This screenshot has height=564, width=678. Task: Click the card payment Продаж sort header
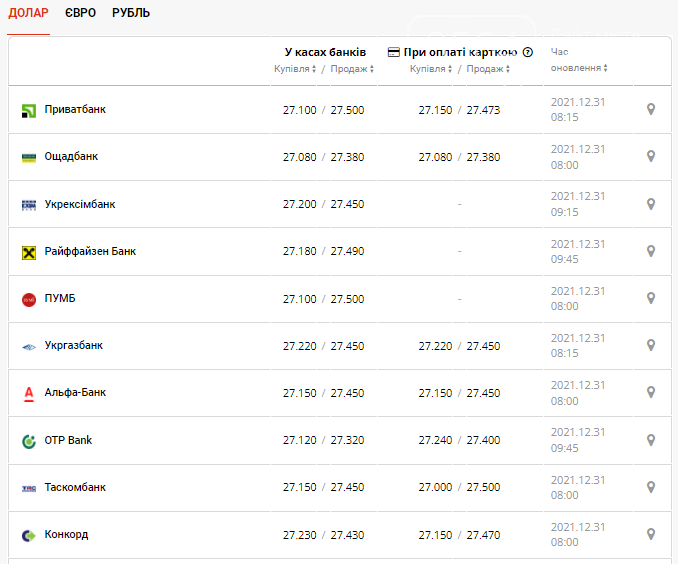(488, 69)
